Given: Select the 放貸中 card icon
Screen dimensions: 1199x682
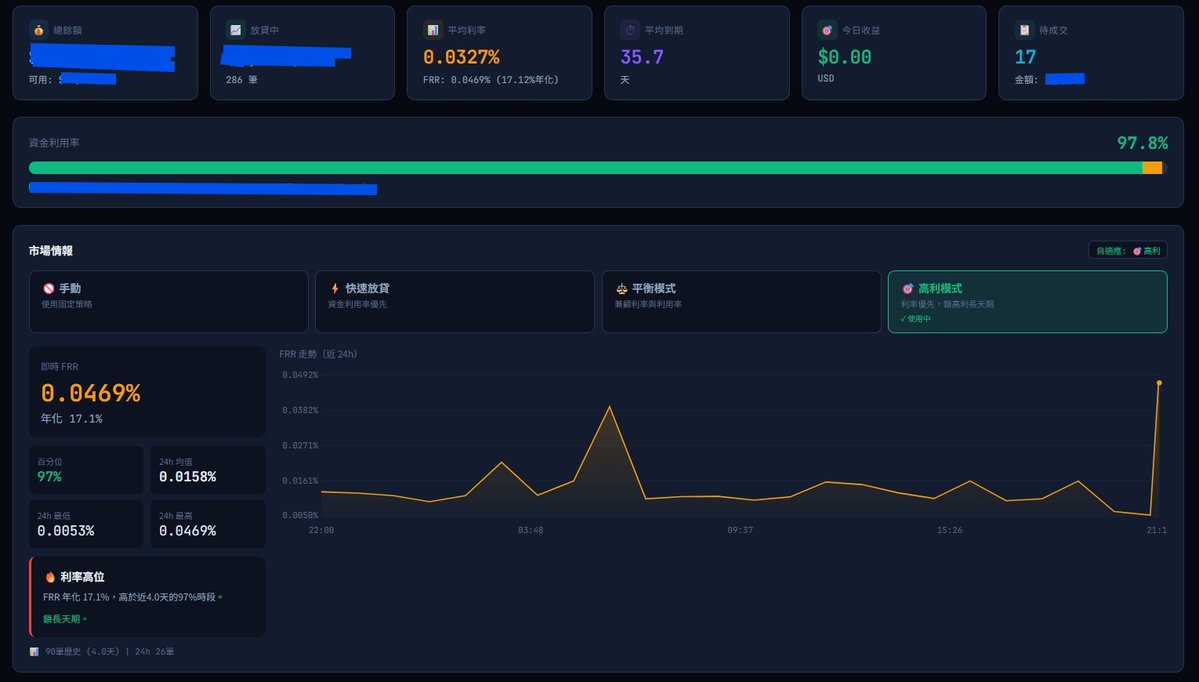Looking at the screenshot, I should (235, 29).
